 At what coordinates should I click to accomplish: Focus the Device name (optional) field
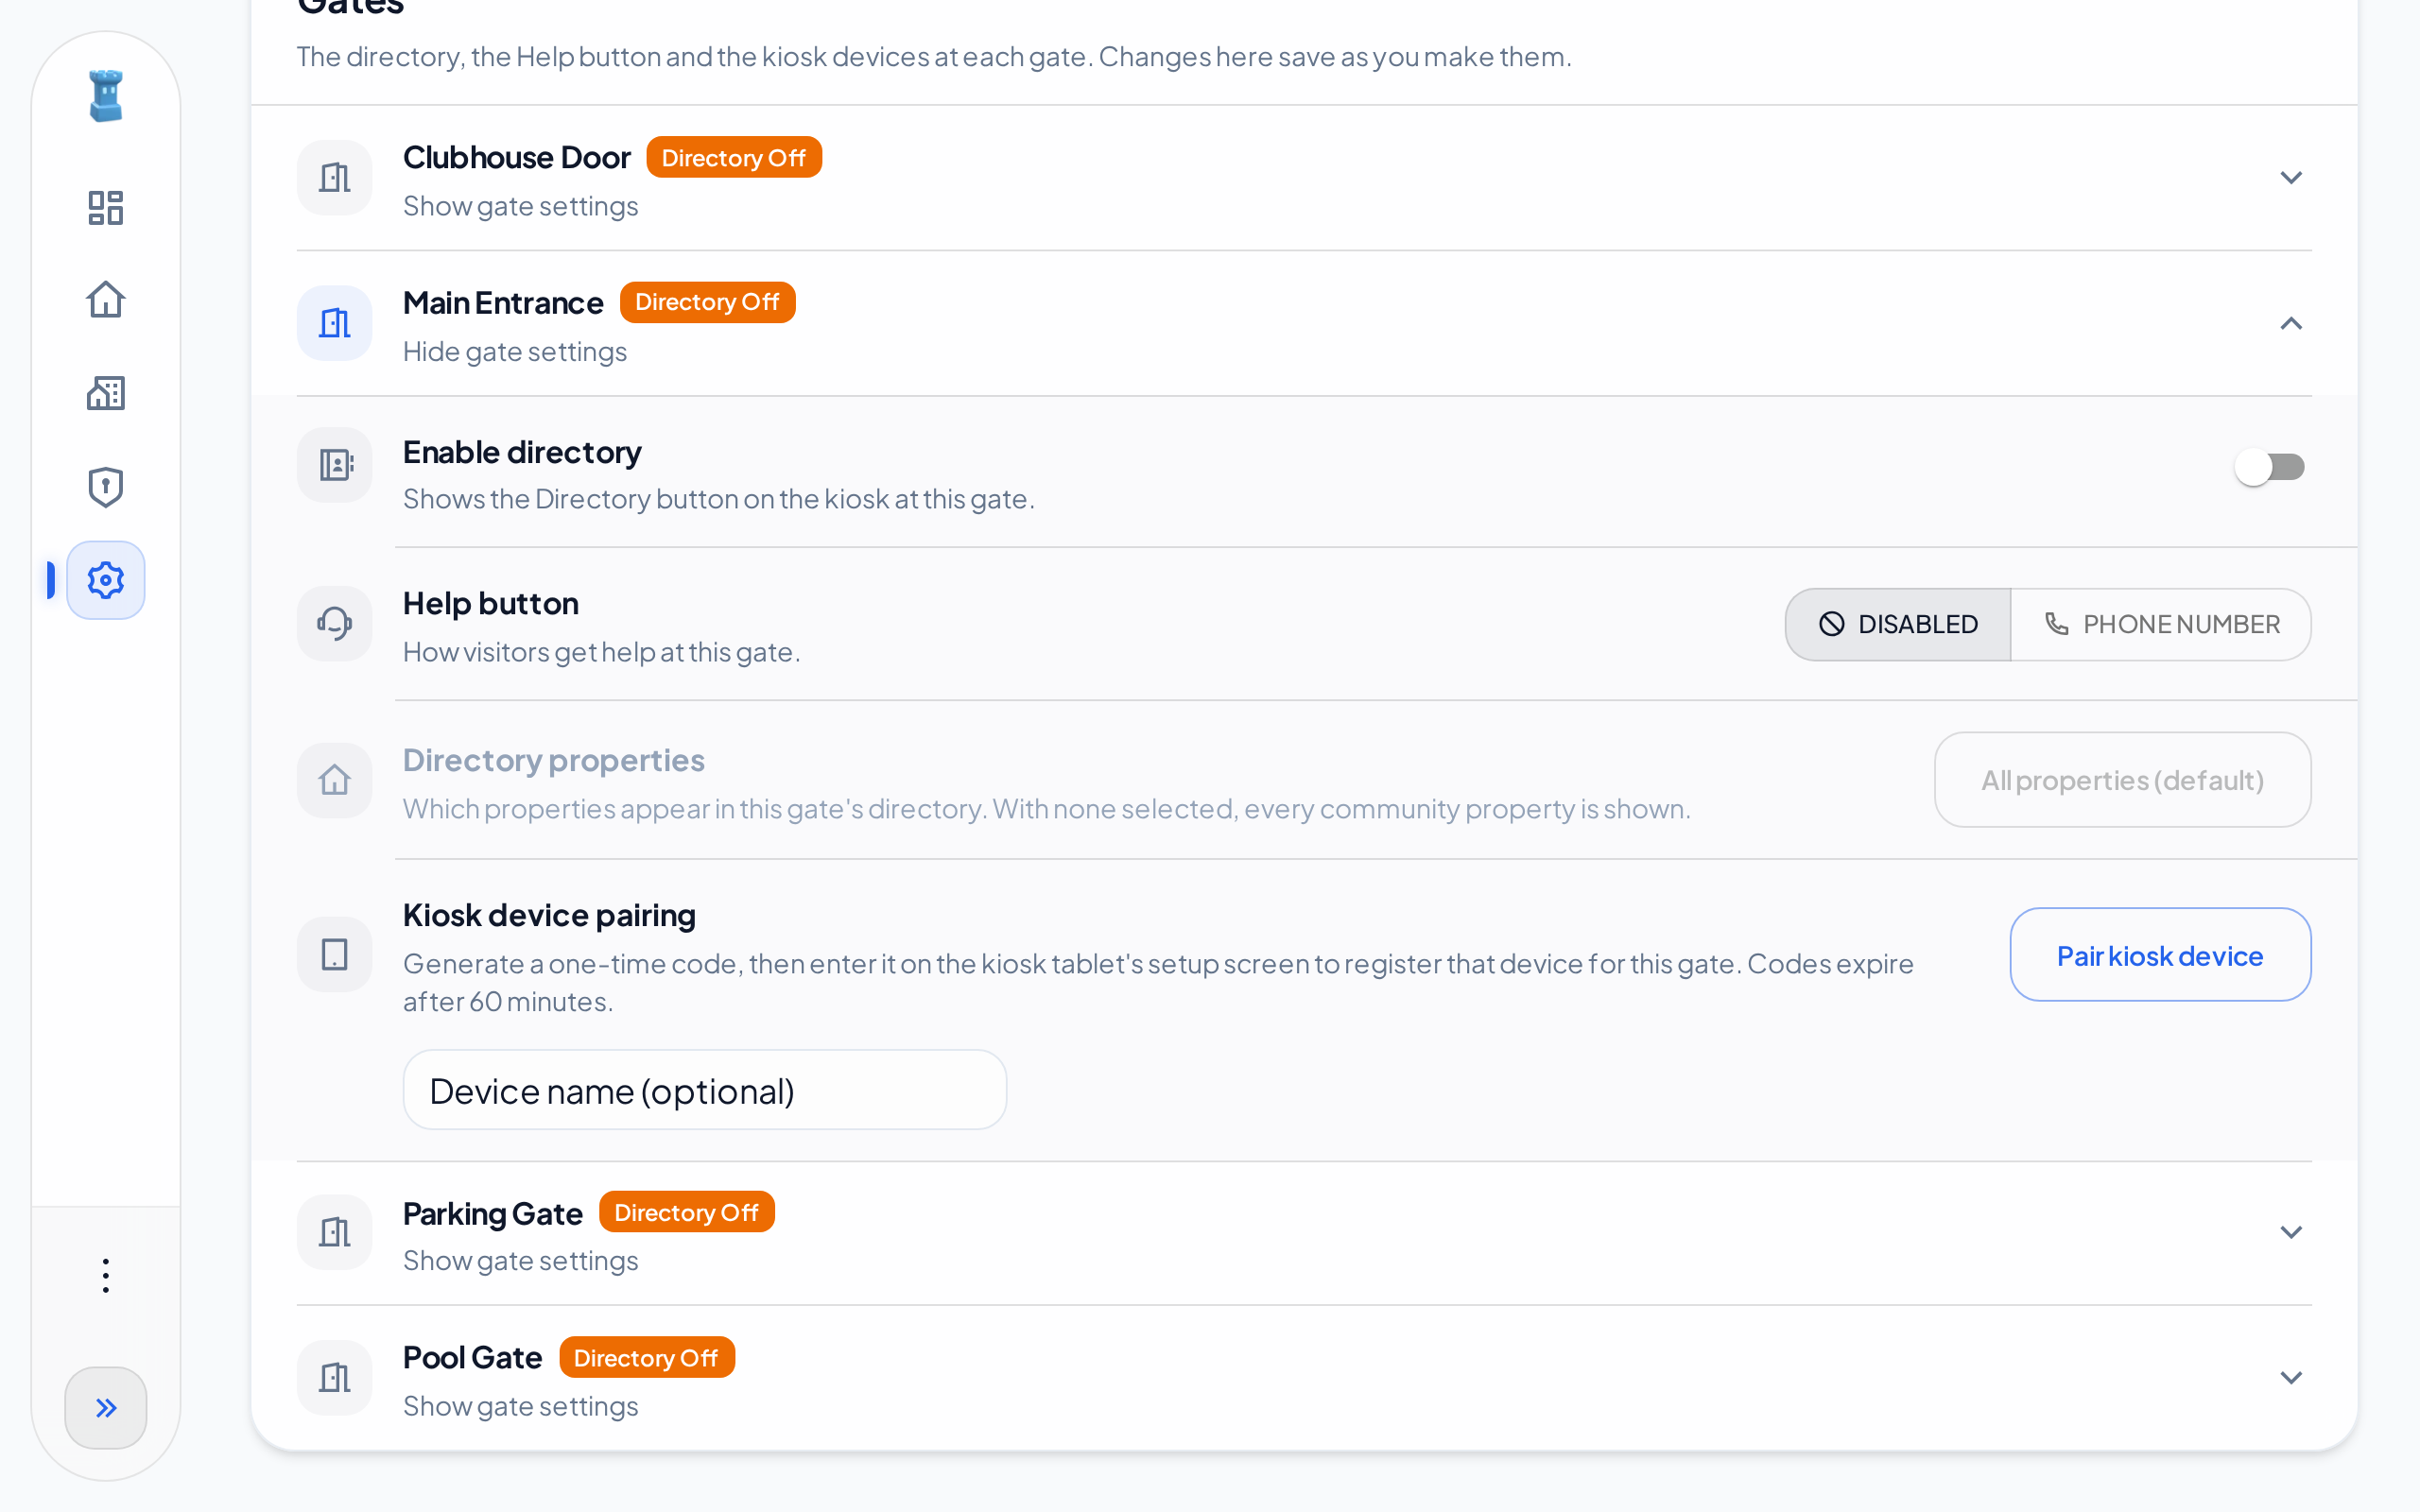tap(705, 1090)
